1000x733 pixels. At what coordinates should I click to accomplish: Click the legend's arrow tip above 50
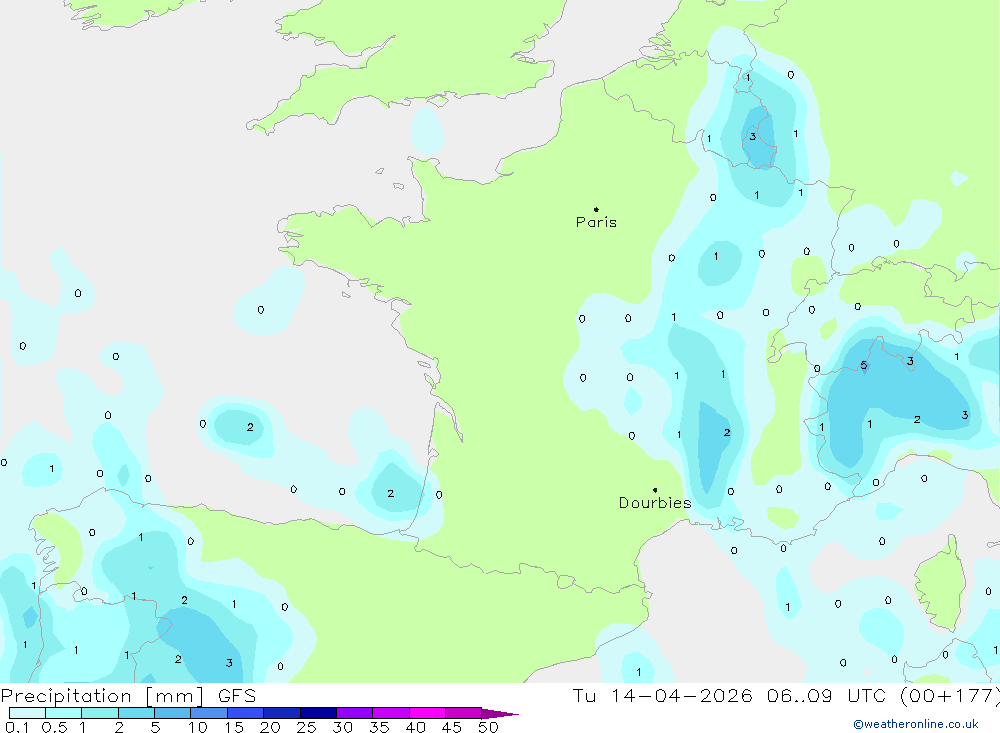[x=500, y=714]
